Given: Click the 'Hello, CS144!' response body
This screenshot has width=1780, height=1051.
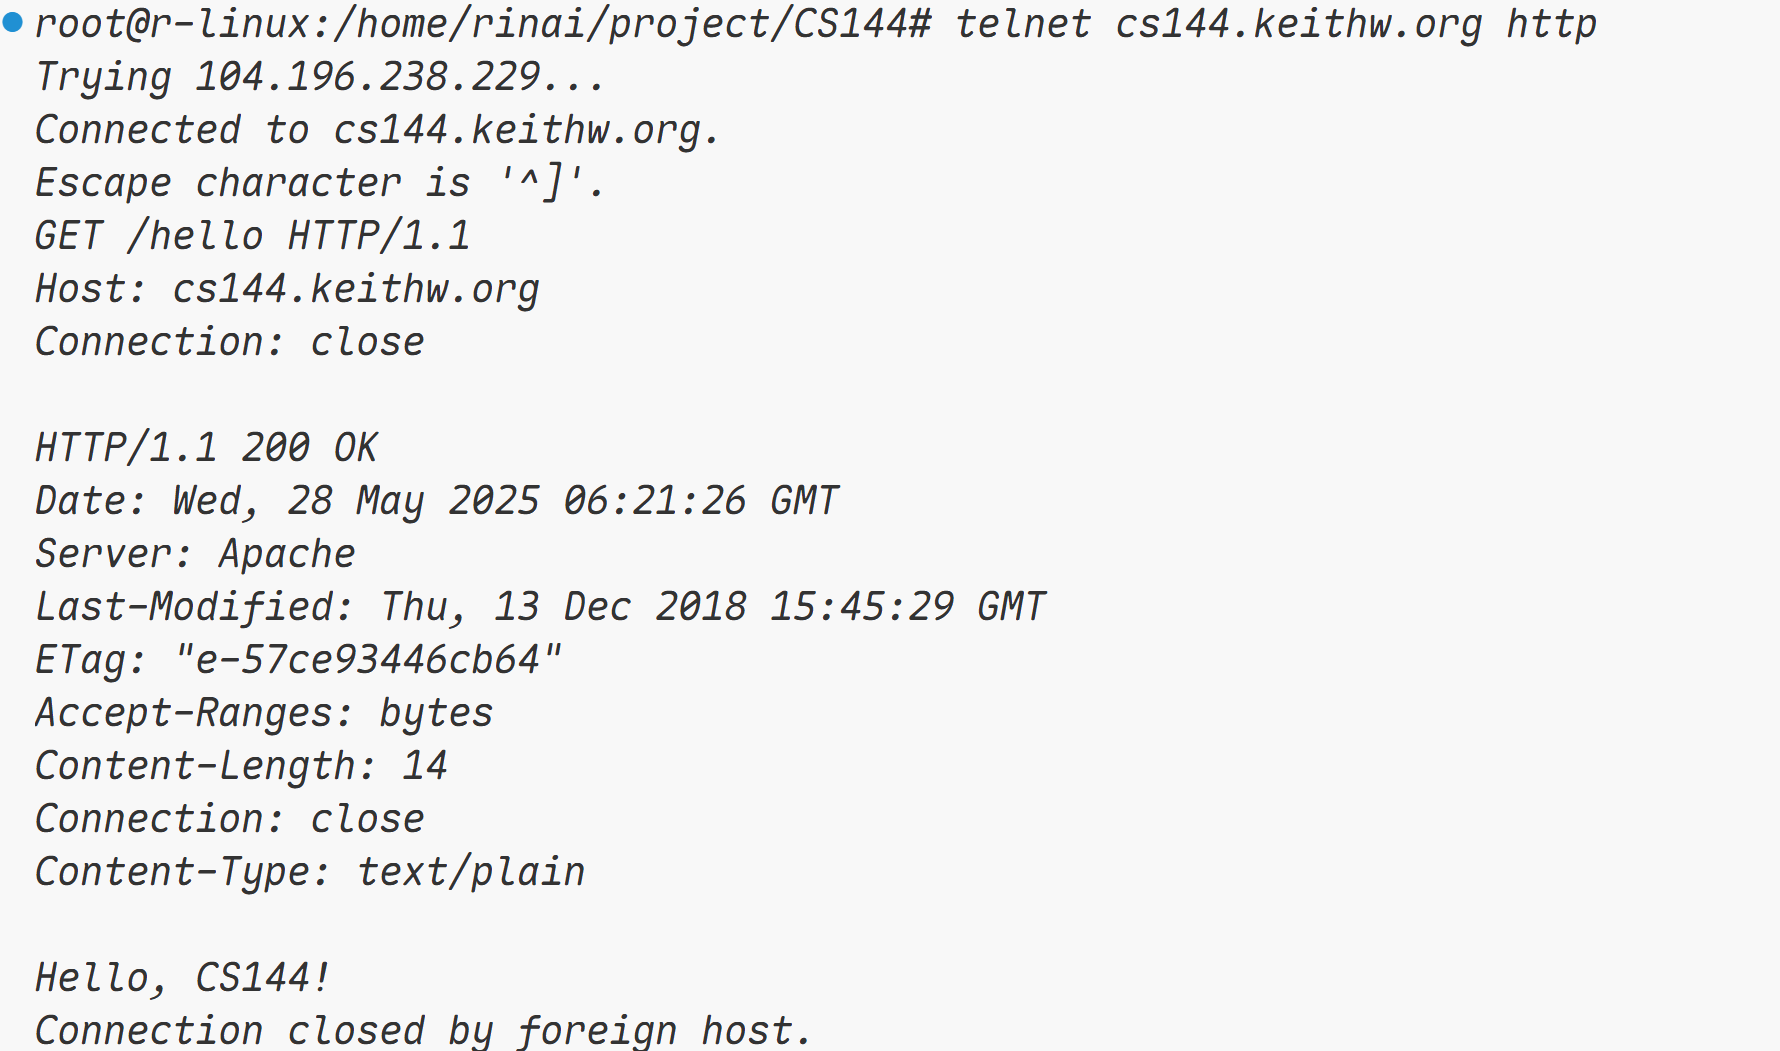Looking at the screenshot, I should click(x=183, y=978).
